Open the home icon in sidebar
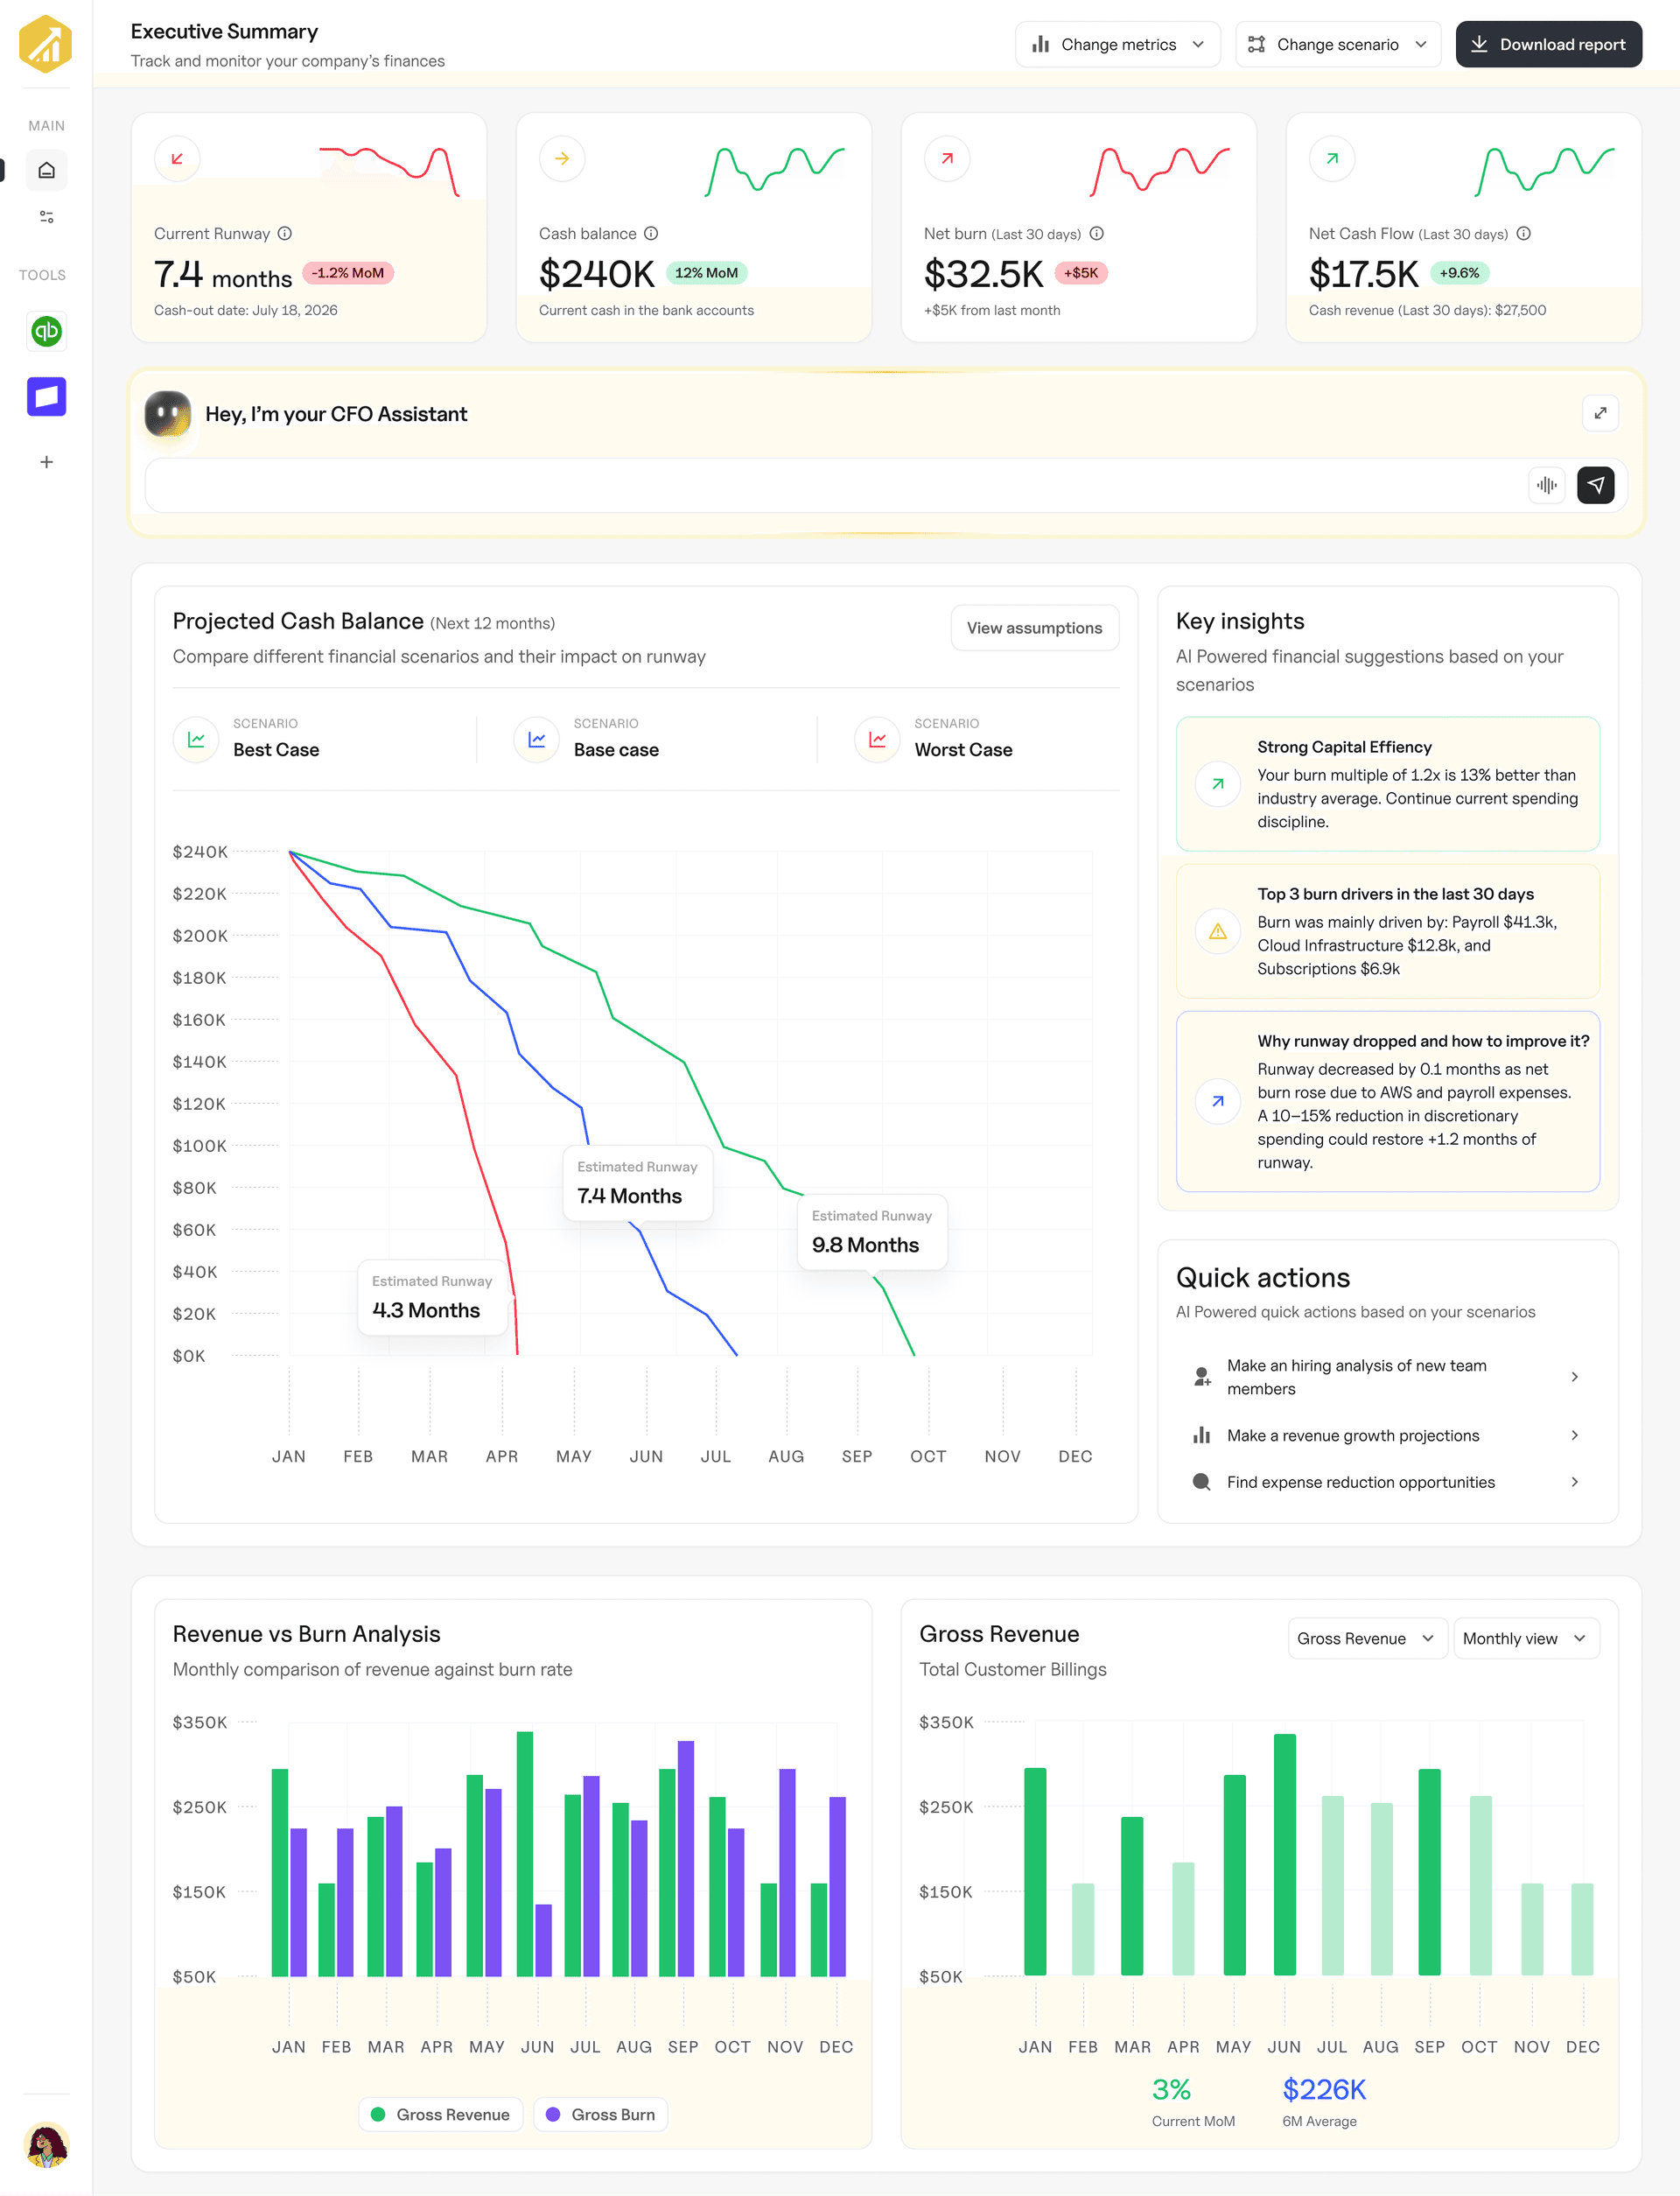 click(x=46, y=170)
